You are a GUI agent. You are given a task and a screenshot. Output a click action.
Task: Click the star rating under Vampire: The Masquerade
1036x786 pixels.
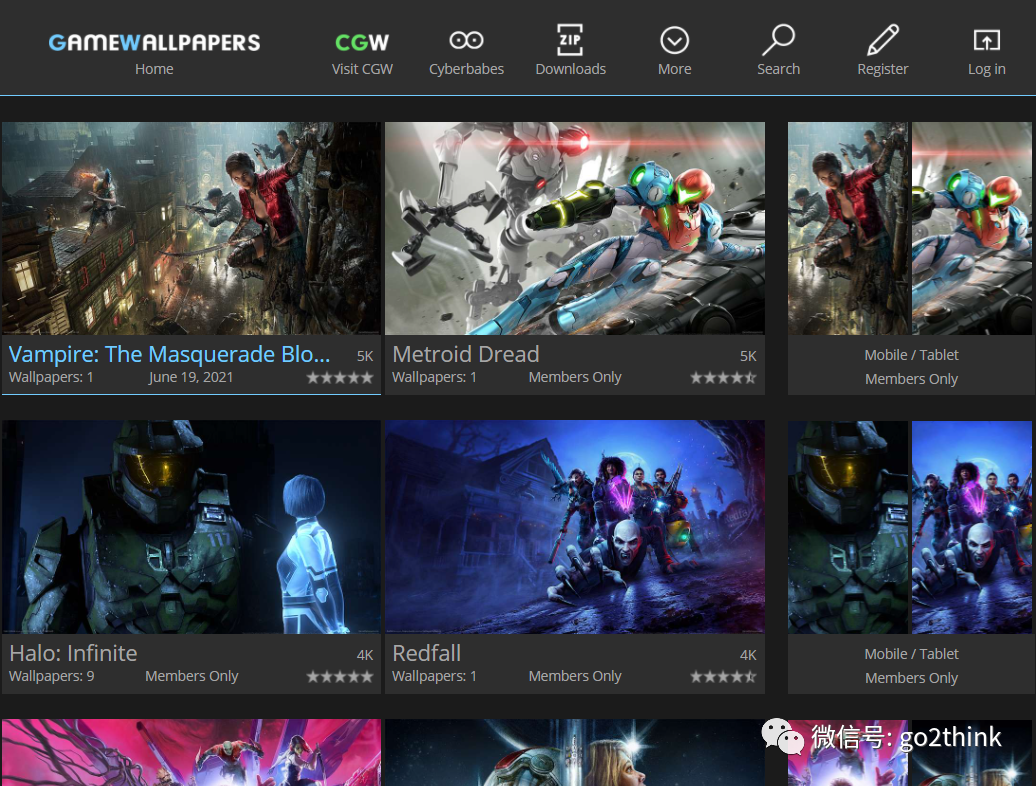340,378
